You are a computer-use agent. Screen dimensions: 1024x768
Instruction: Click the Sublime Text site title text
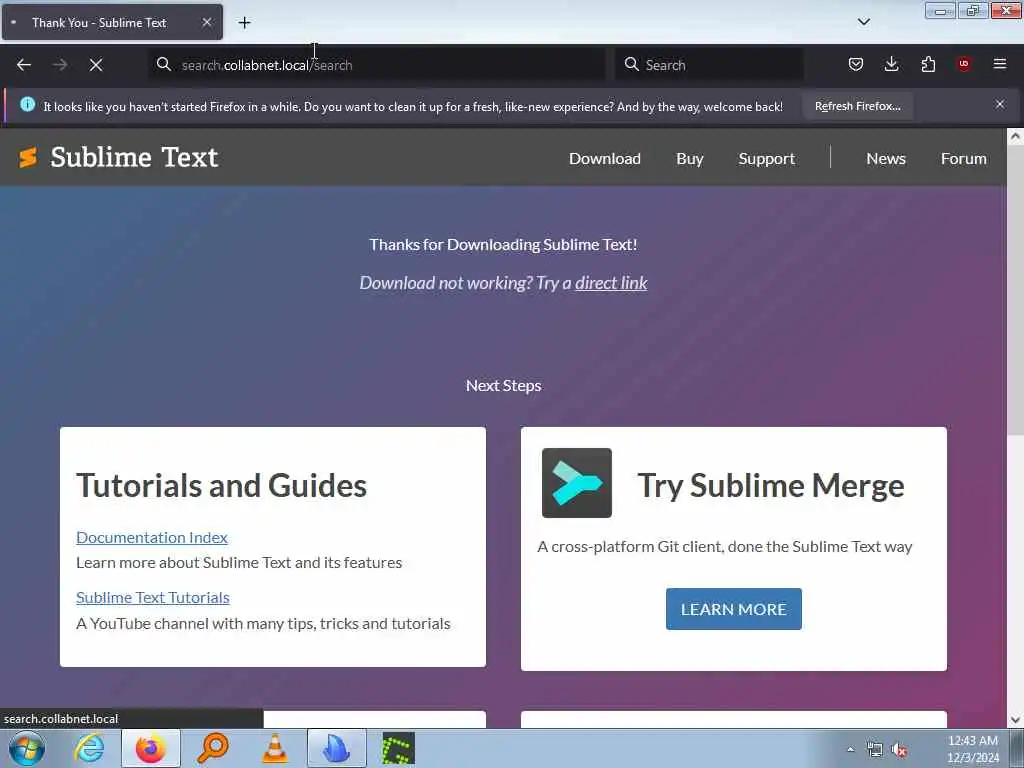pos(134,157)
